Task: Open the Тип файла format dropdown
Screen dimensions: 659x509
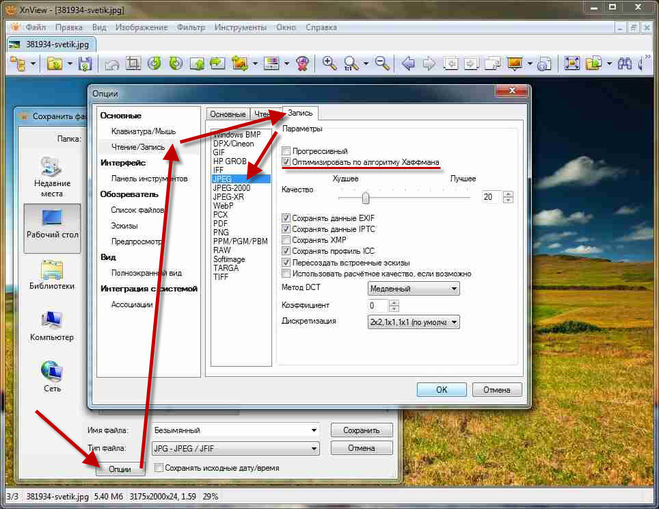Action: tap(235, 448)
